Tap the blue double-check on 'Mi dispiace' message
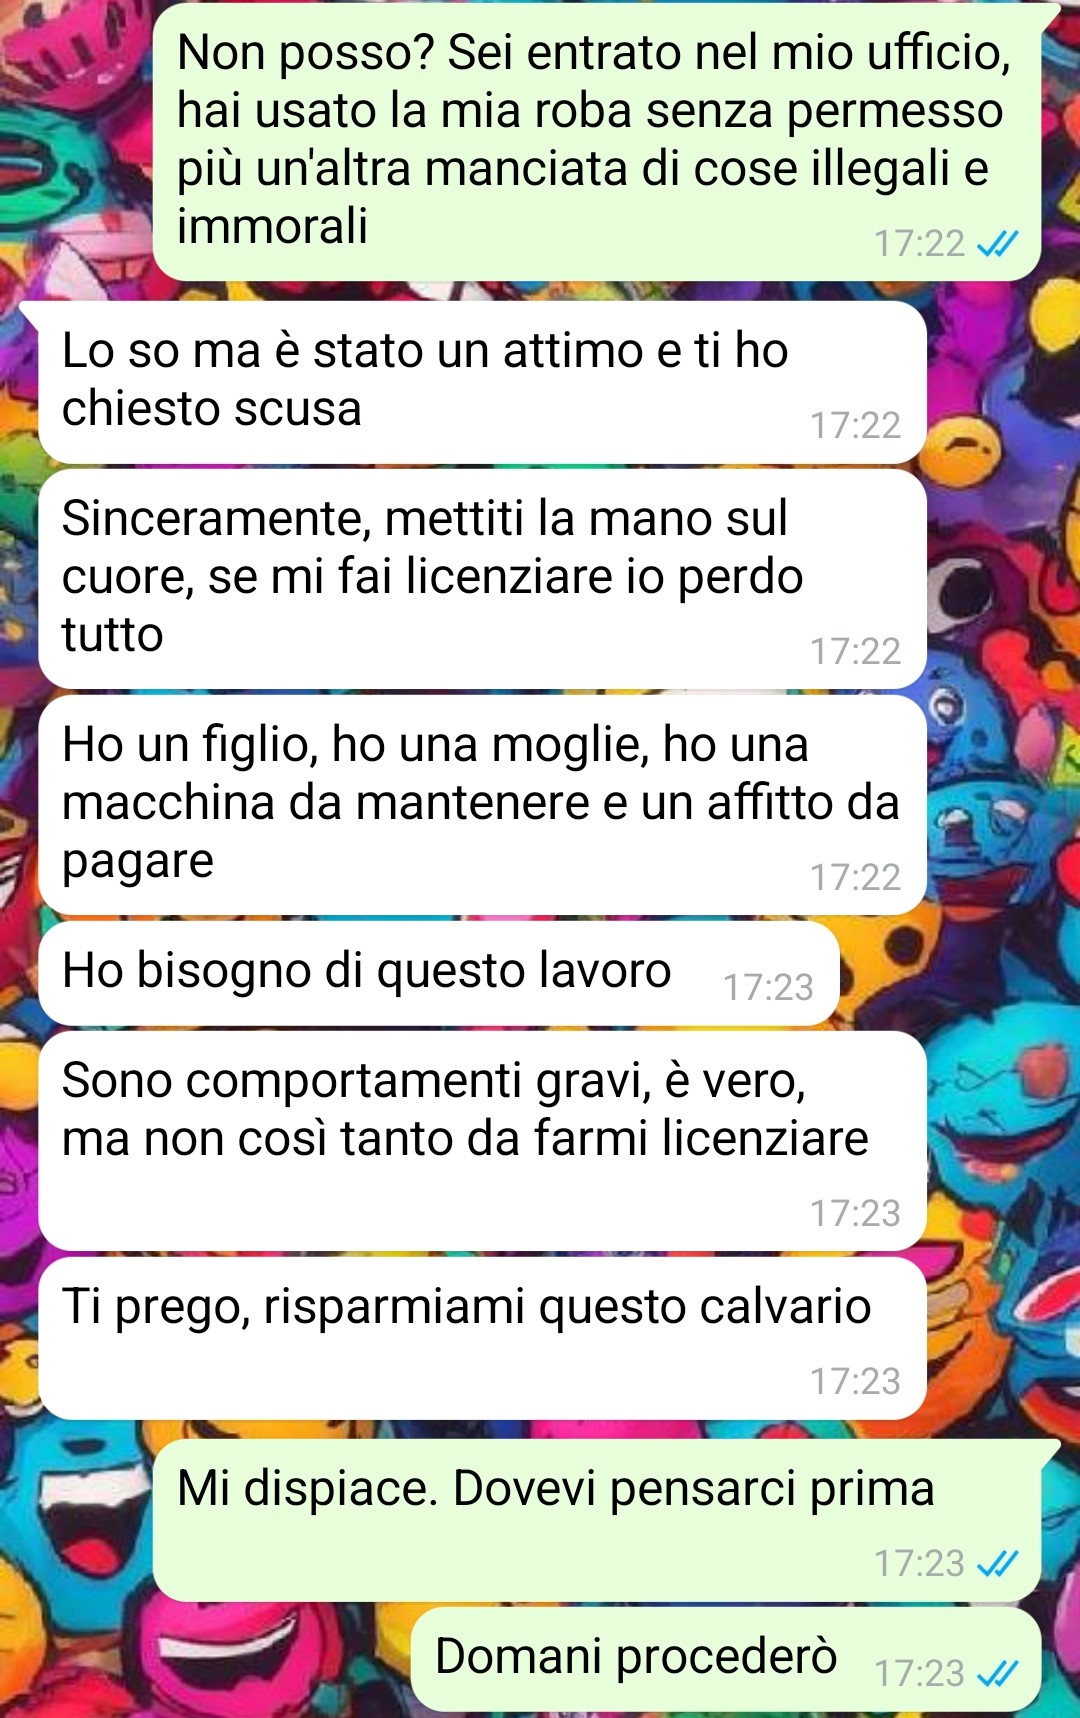 997,1563
